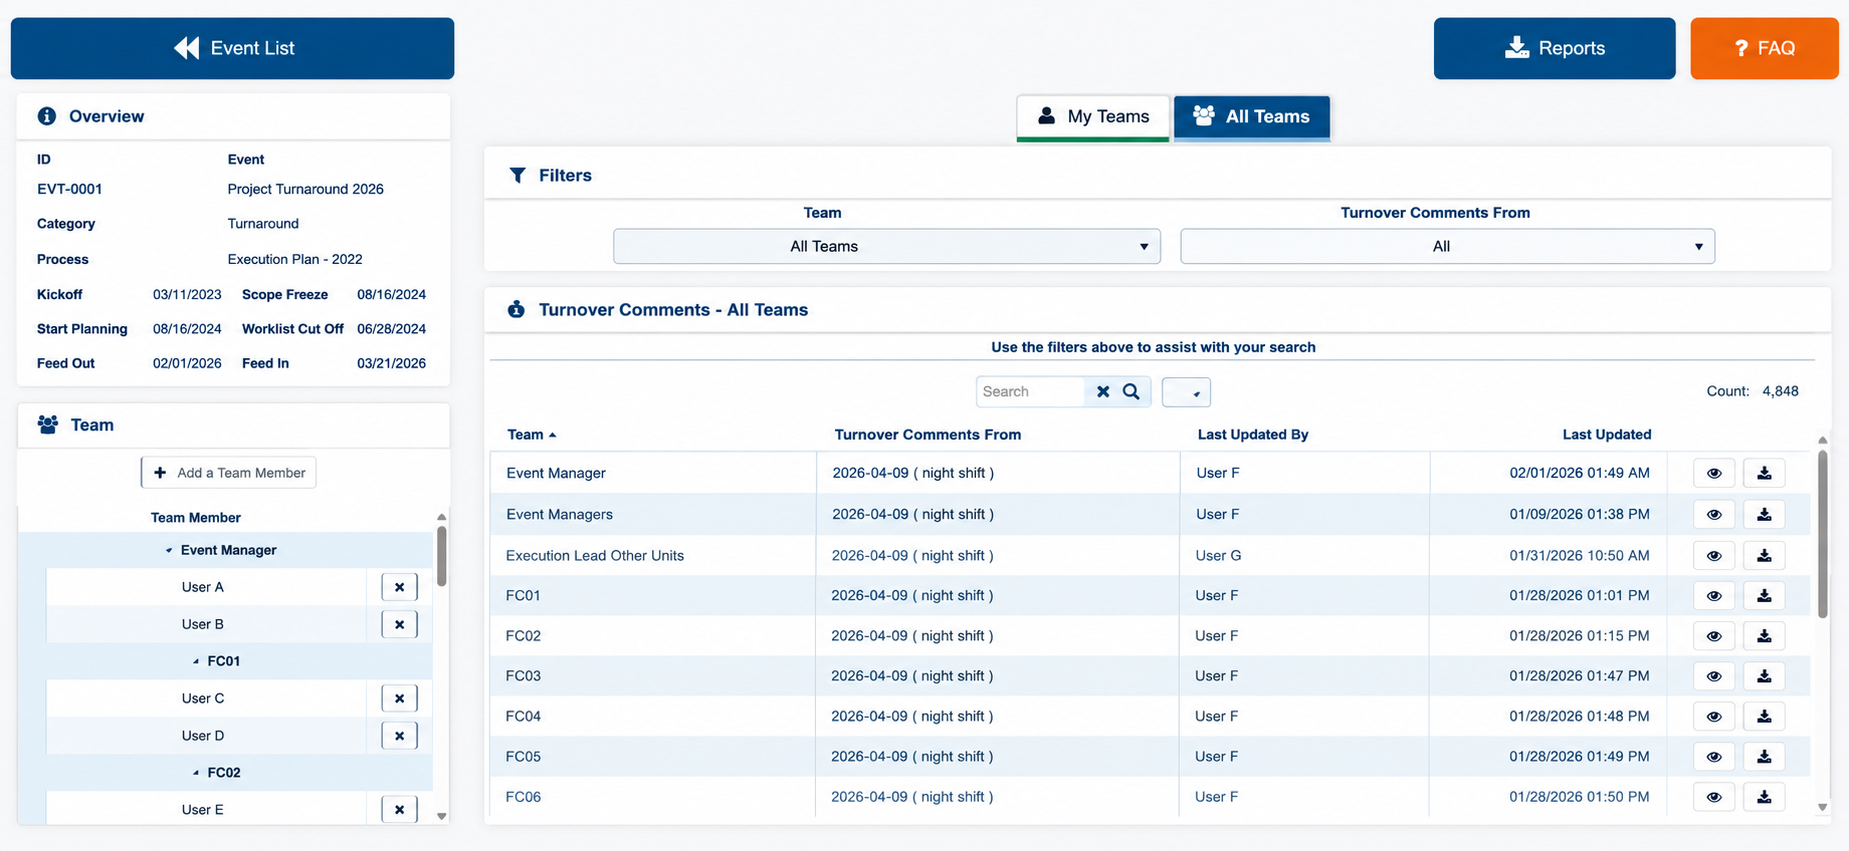
Task: View turnover comments for Event Manager row
Action: 1714,473
